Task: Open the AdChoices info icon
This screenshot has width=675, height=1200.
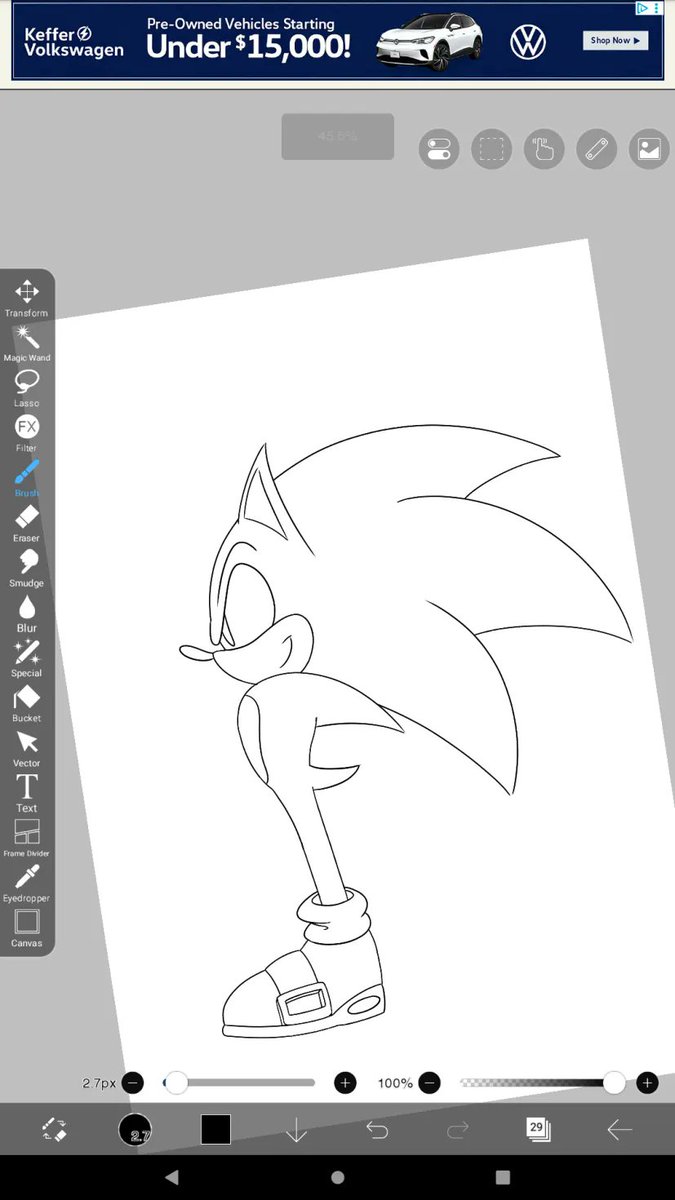Action: tap(643, 8)
